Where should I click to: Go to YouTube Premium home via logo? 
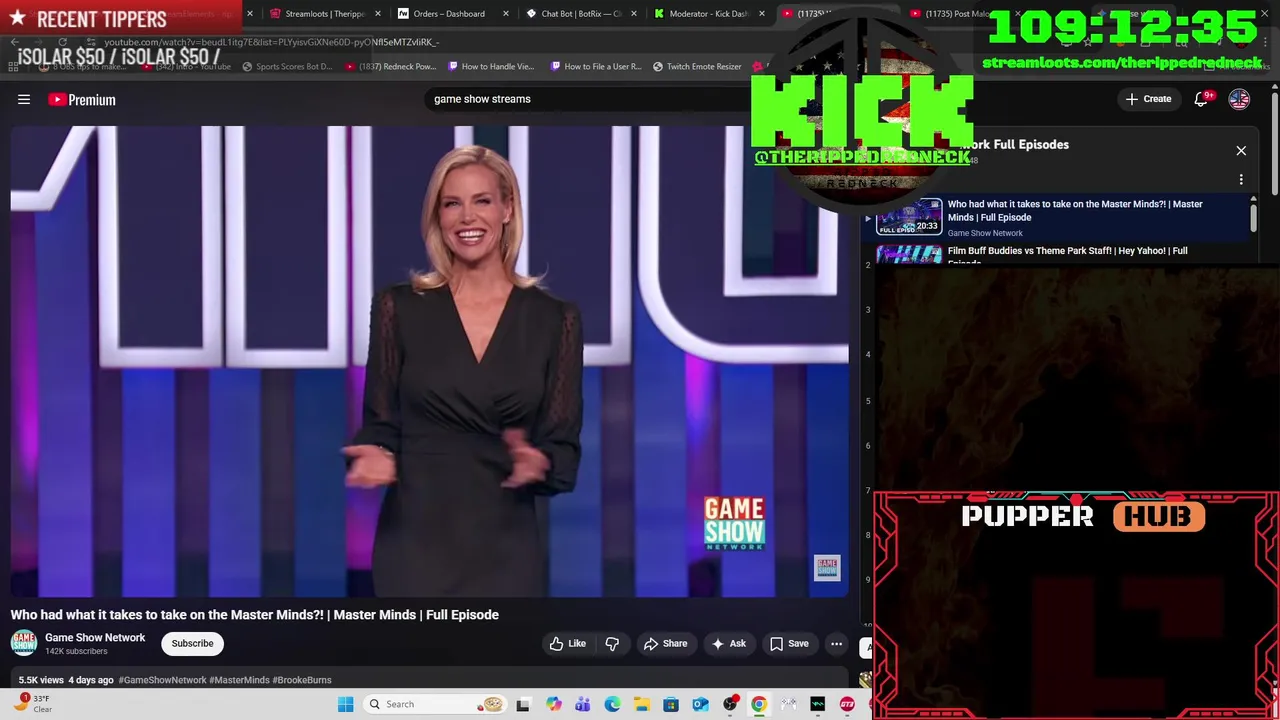(x=82, y=99)
